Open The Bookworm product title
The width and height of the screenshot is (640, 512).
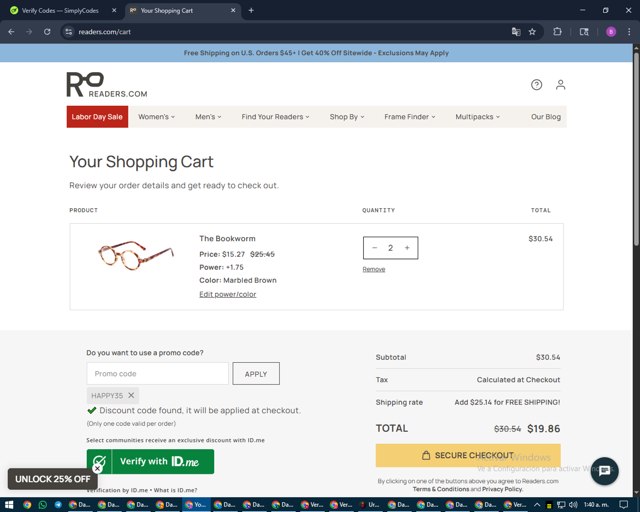pos(227,238)
